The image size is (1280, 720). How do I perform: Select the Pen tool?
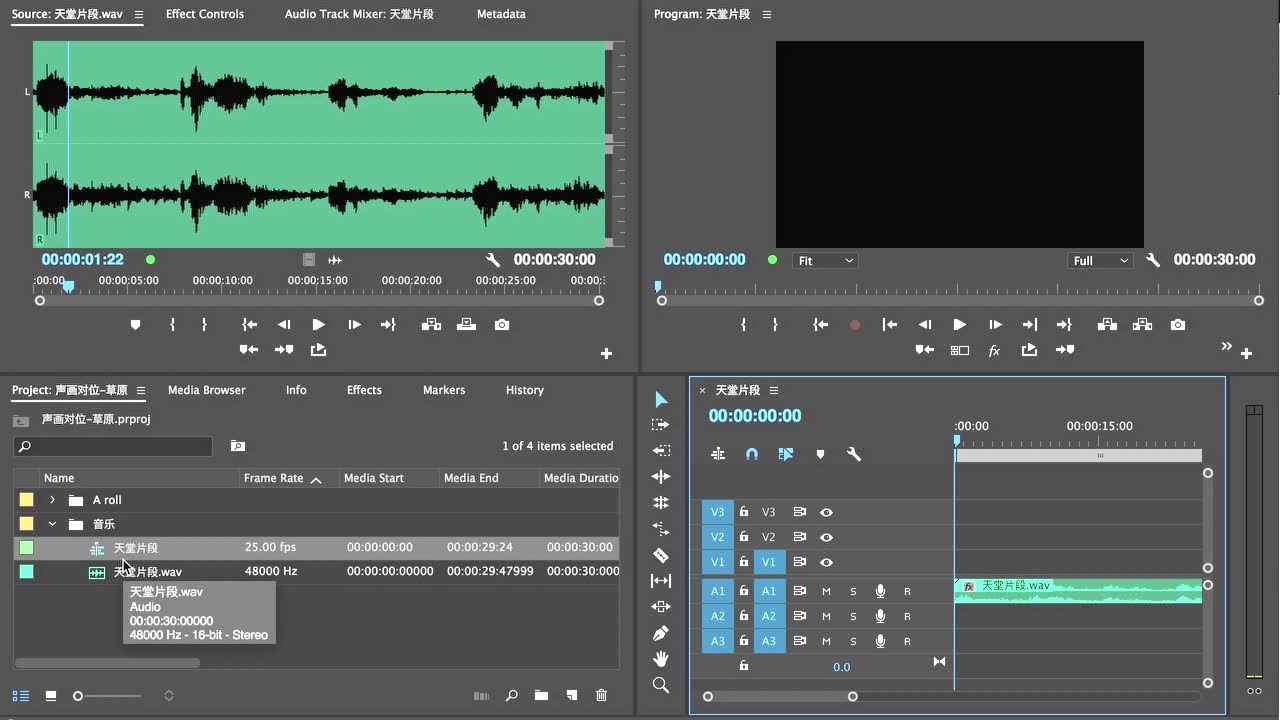pos(660,633)
